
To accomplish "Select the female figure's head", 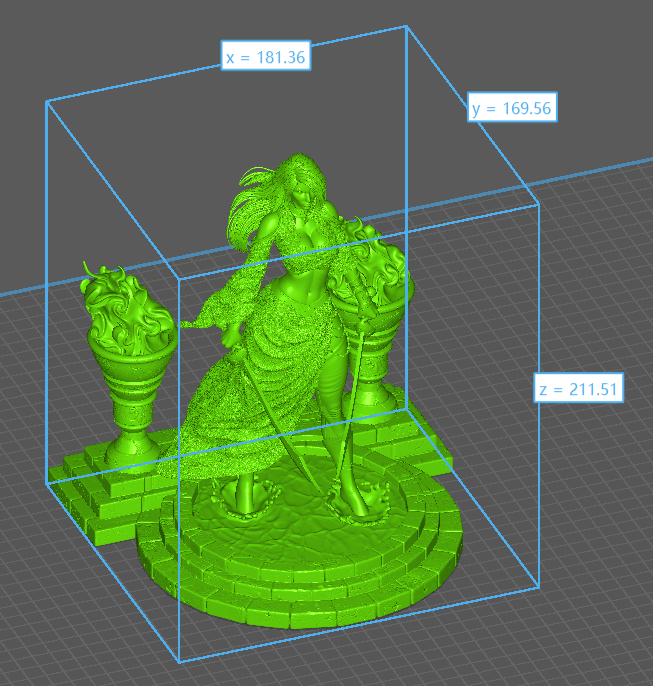I will point(303,186).
